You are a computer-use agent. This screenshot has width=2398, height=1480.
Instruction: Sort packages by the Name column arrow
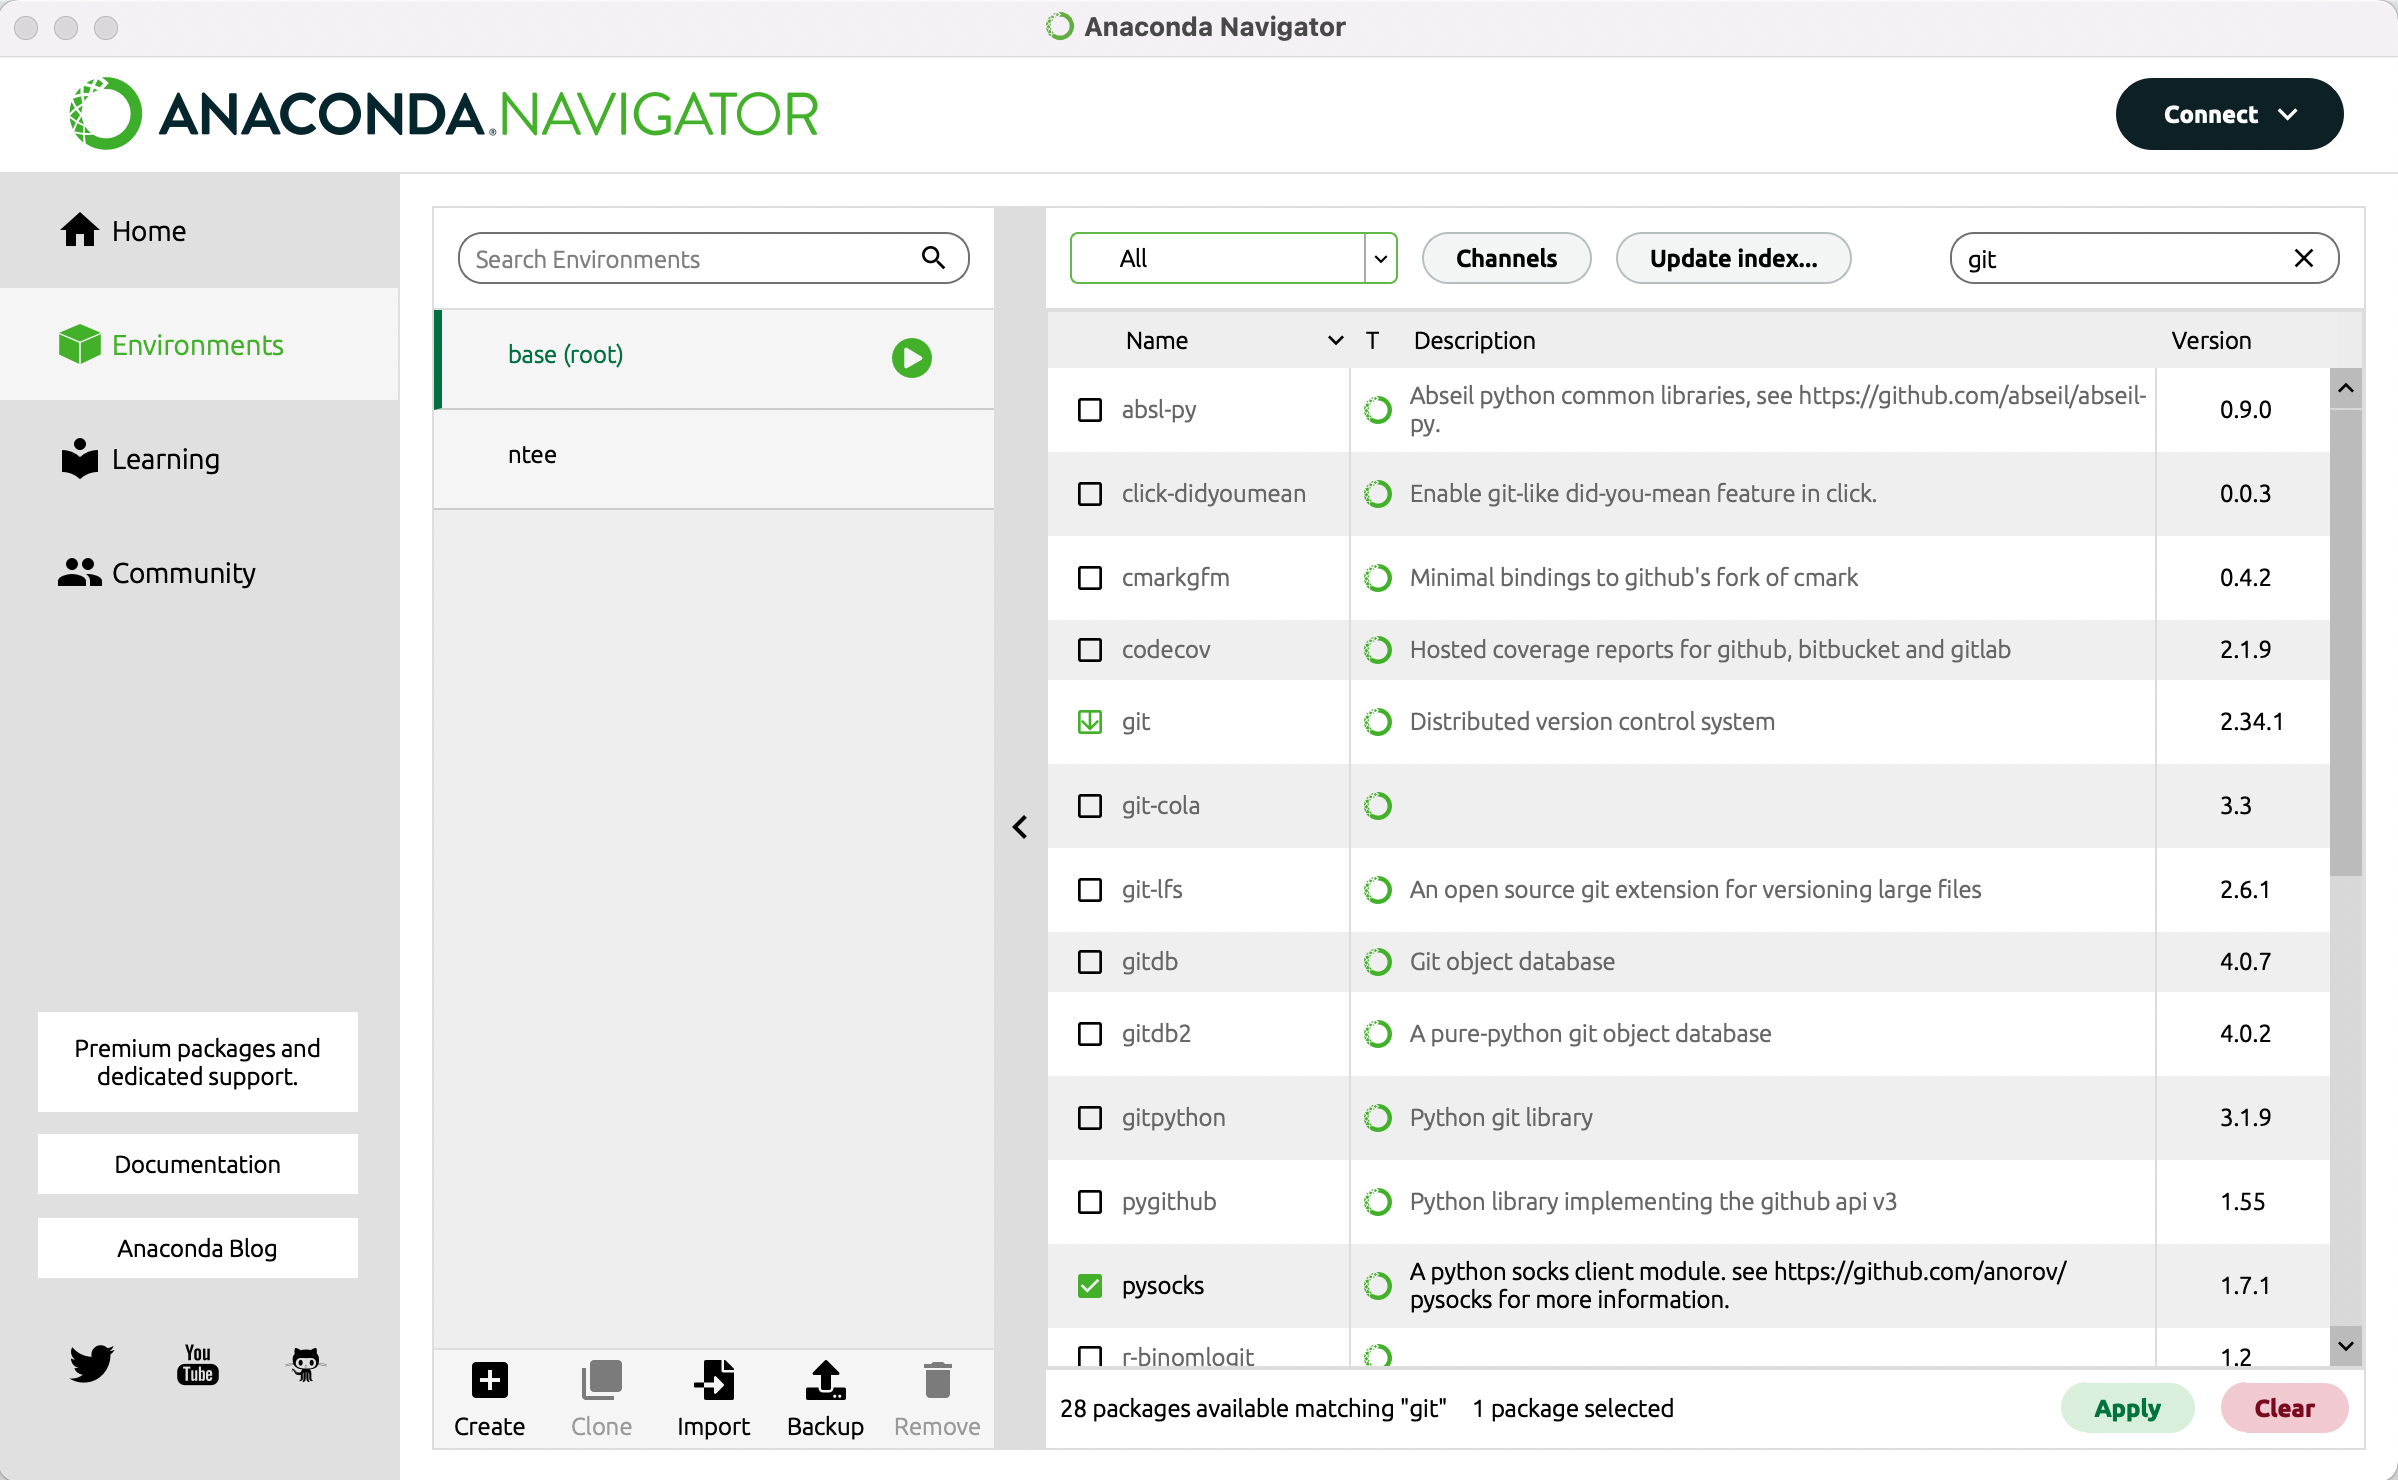click(x=1335, y=341)
